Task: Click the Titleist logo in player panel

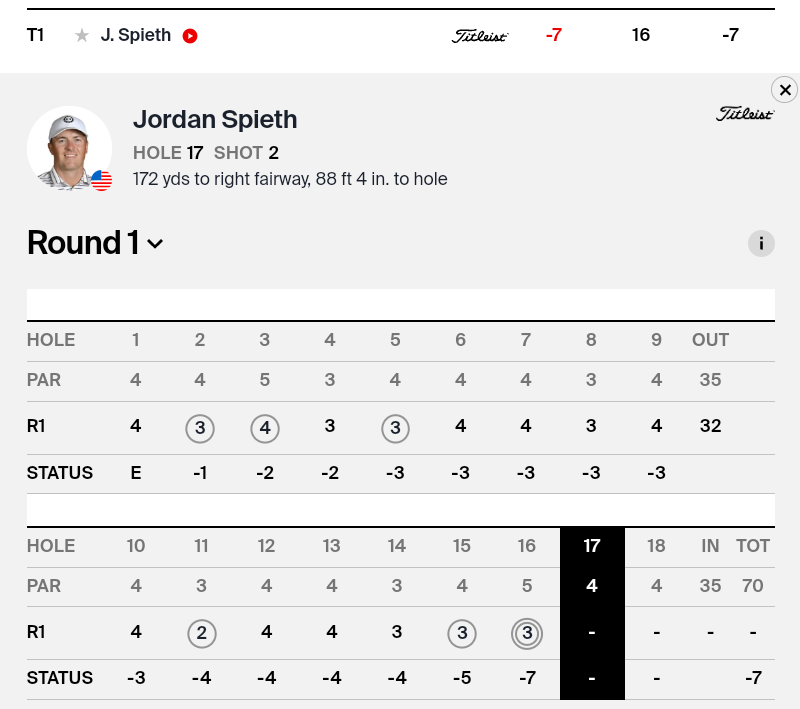Action: 745,114
